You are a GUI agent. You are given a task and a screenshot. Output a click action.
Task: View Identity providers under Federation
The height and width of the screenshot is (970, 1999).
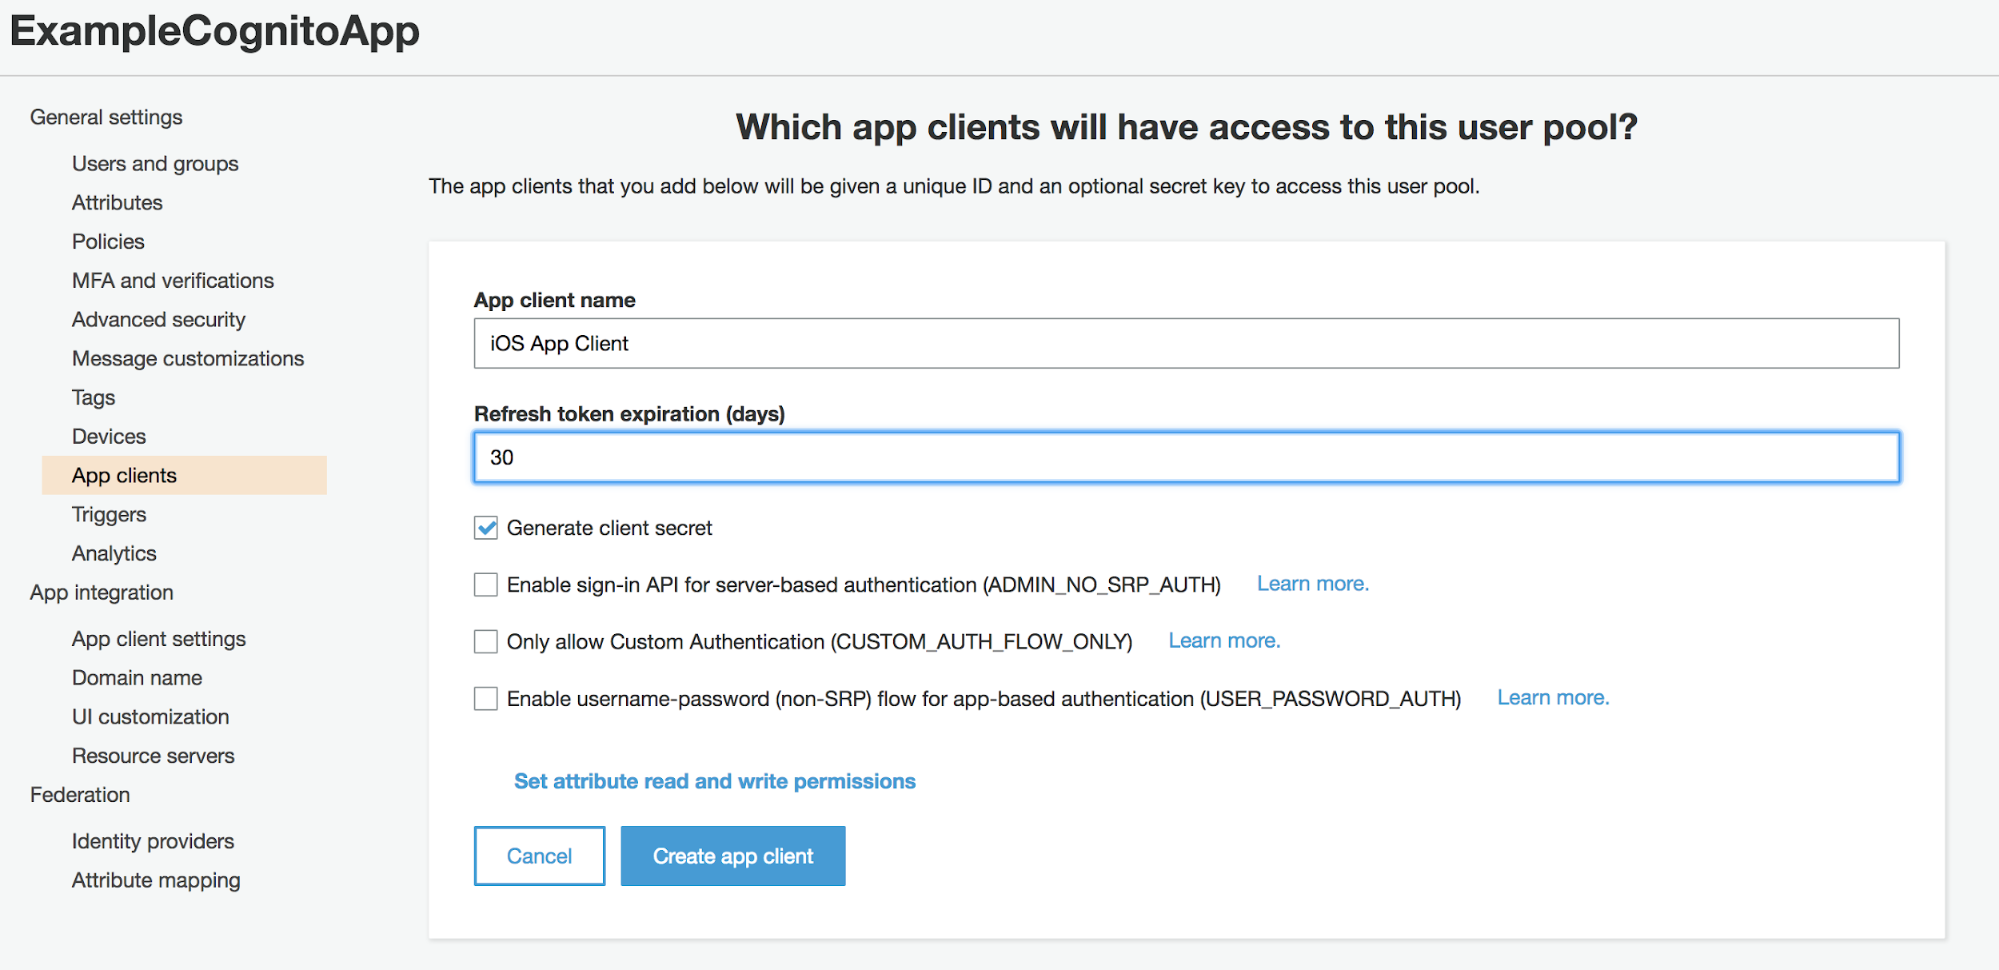click(152, 841)
